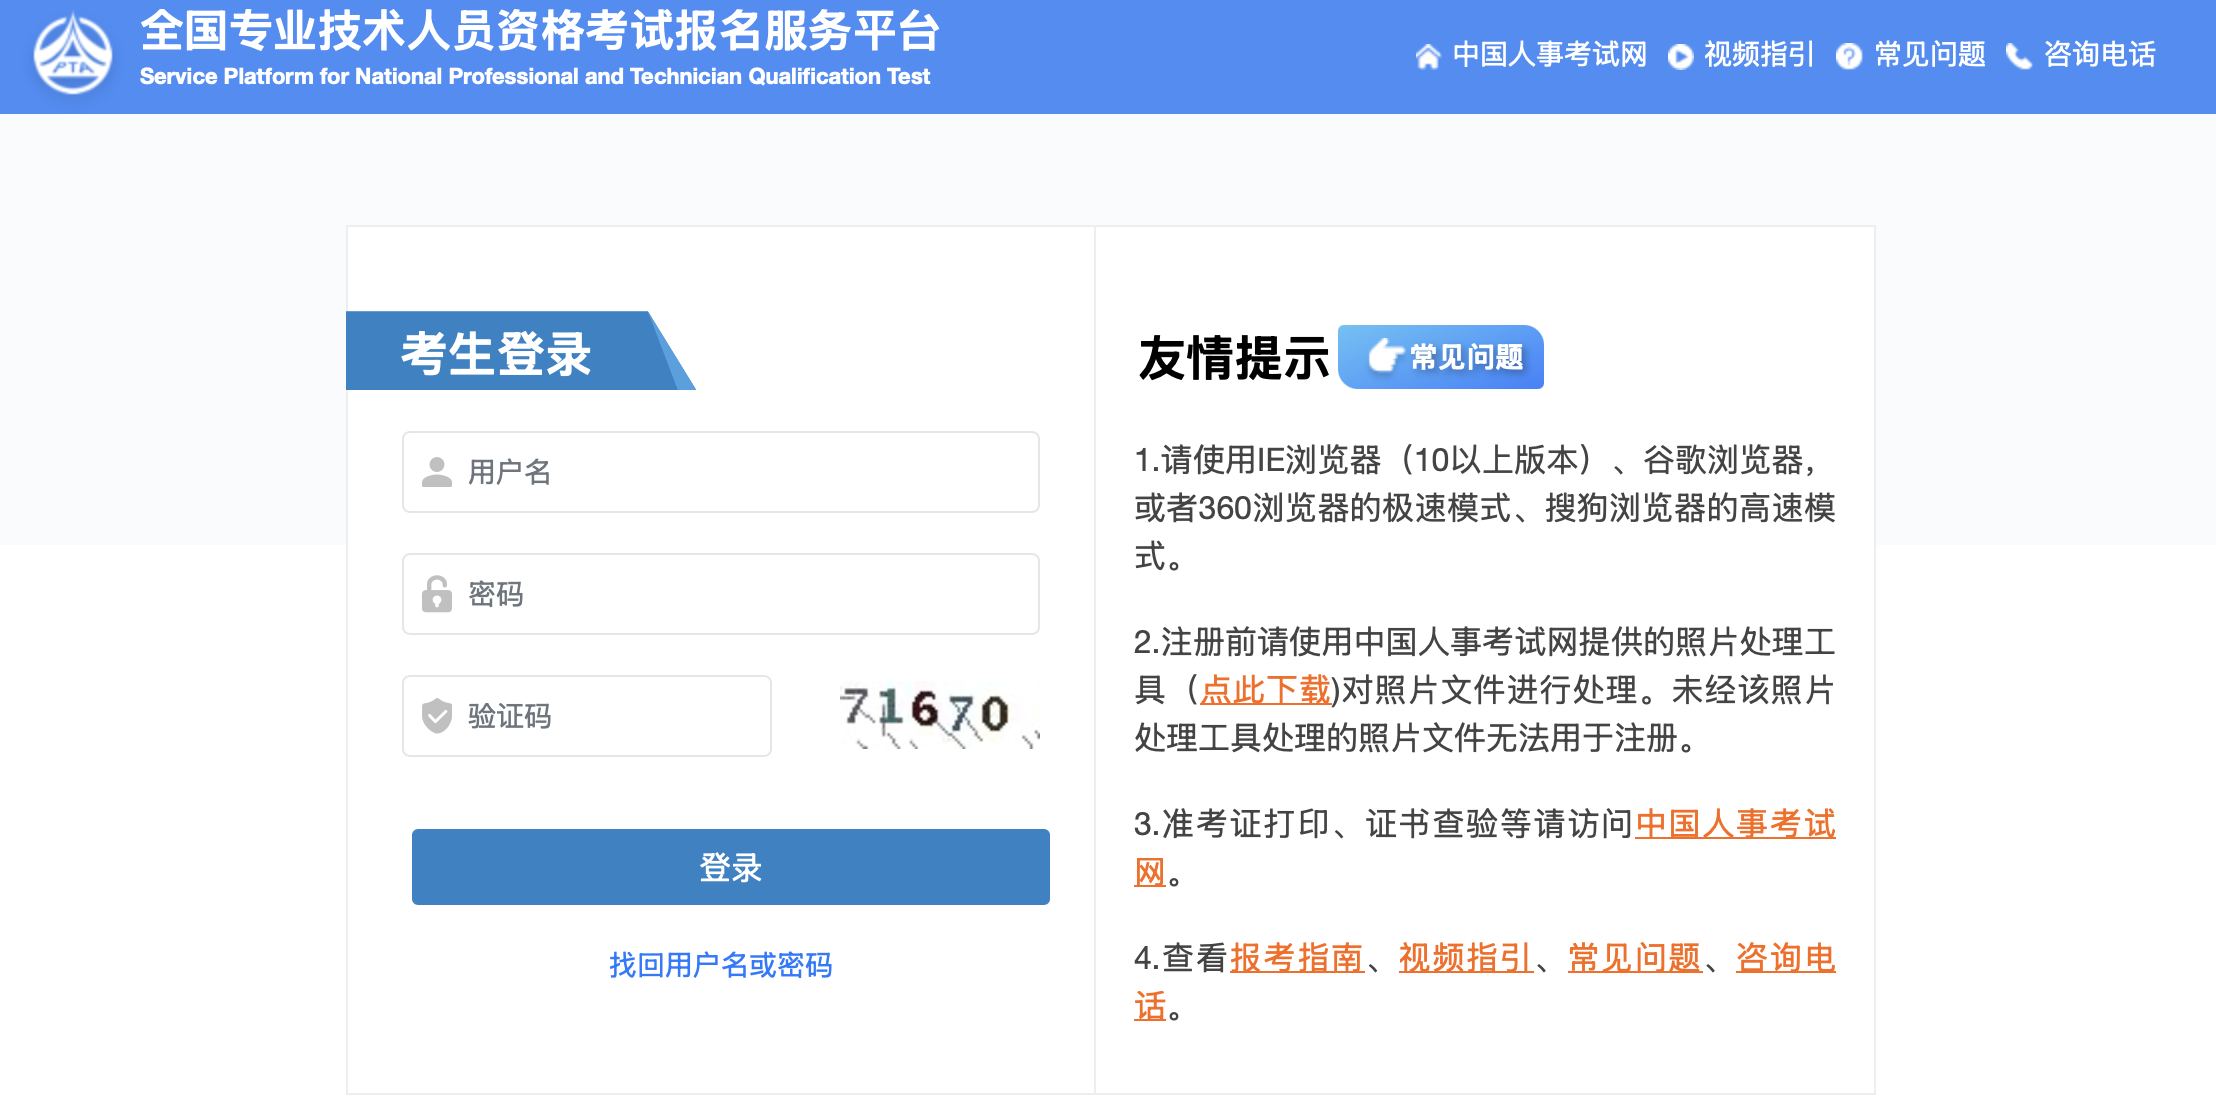Focus the 密码 input field
The width and height of the screenshot is (2216, 1114).
(721, 594)
